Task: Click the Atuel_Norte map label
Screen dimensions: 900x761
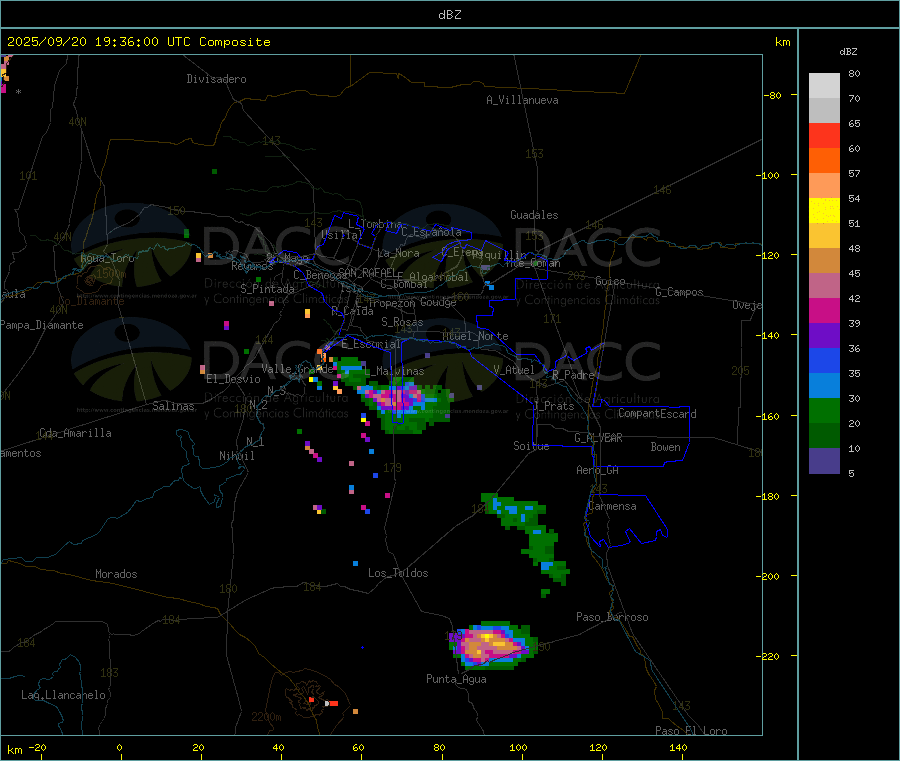Action: 475,336
